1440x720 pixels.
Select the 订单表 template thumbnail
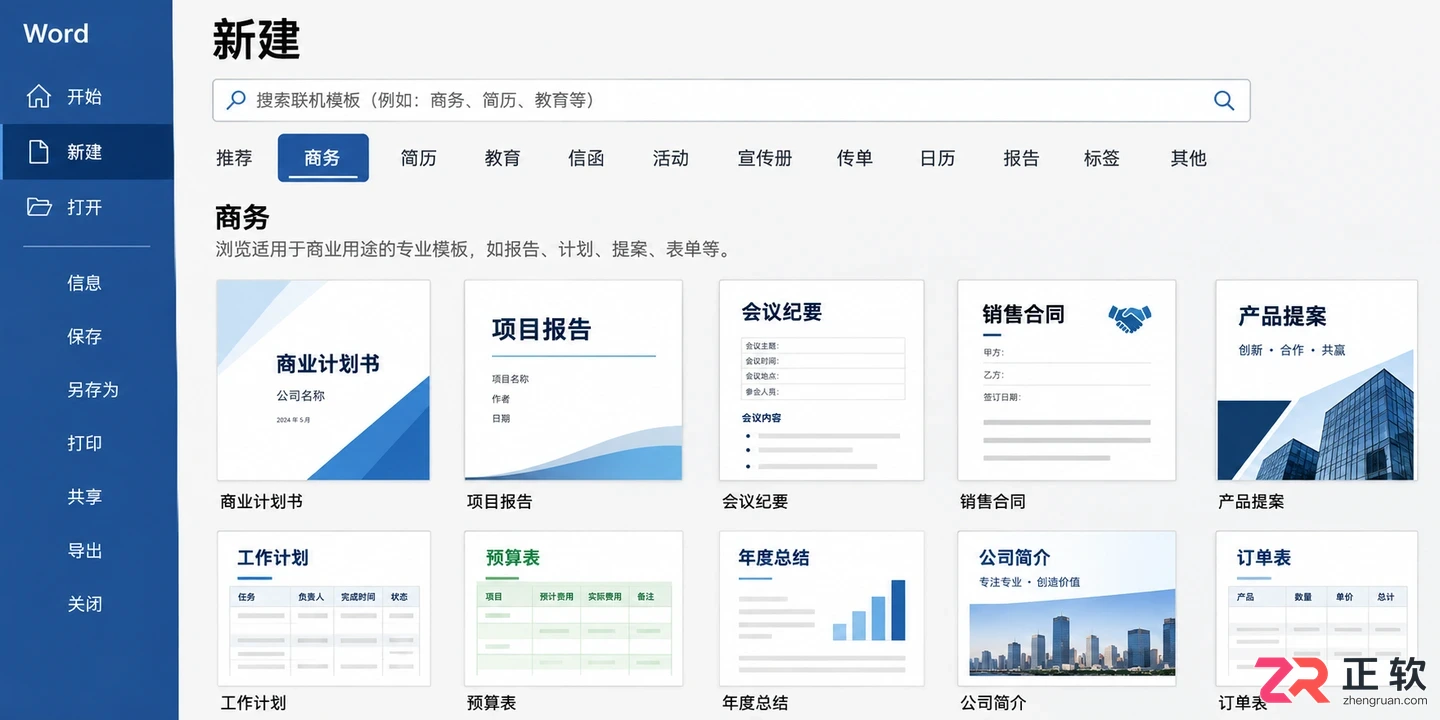click(1316, 609)
